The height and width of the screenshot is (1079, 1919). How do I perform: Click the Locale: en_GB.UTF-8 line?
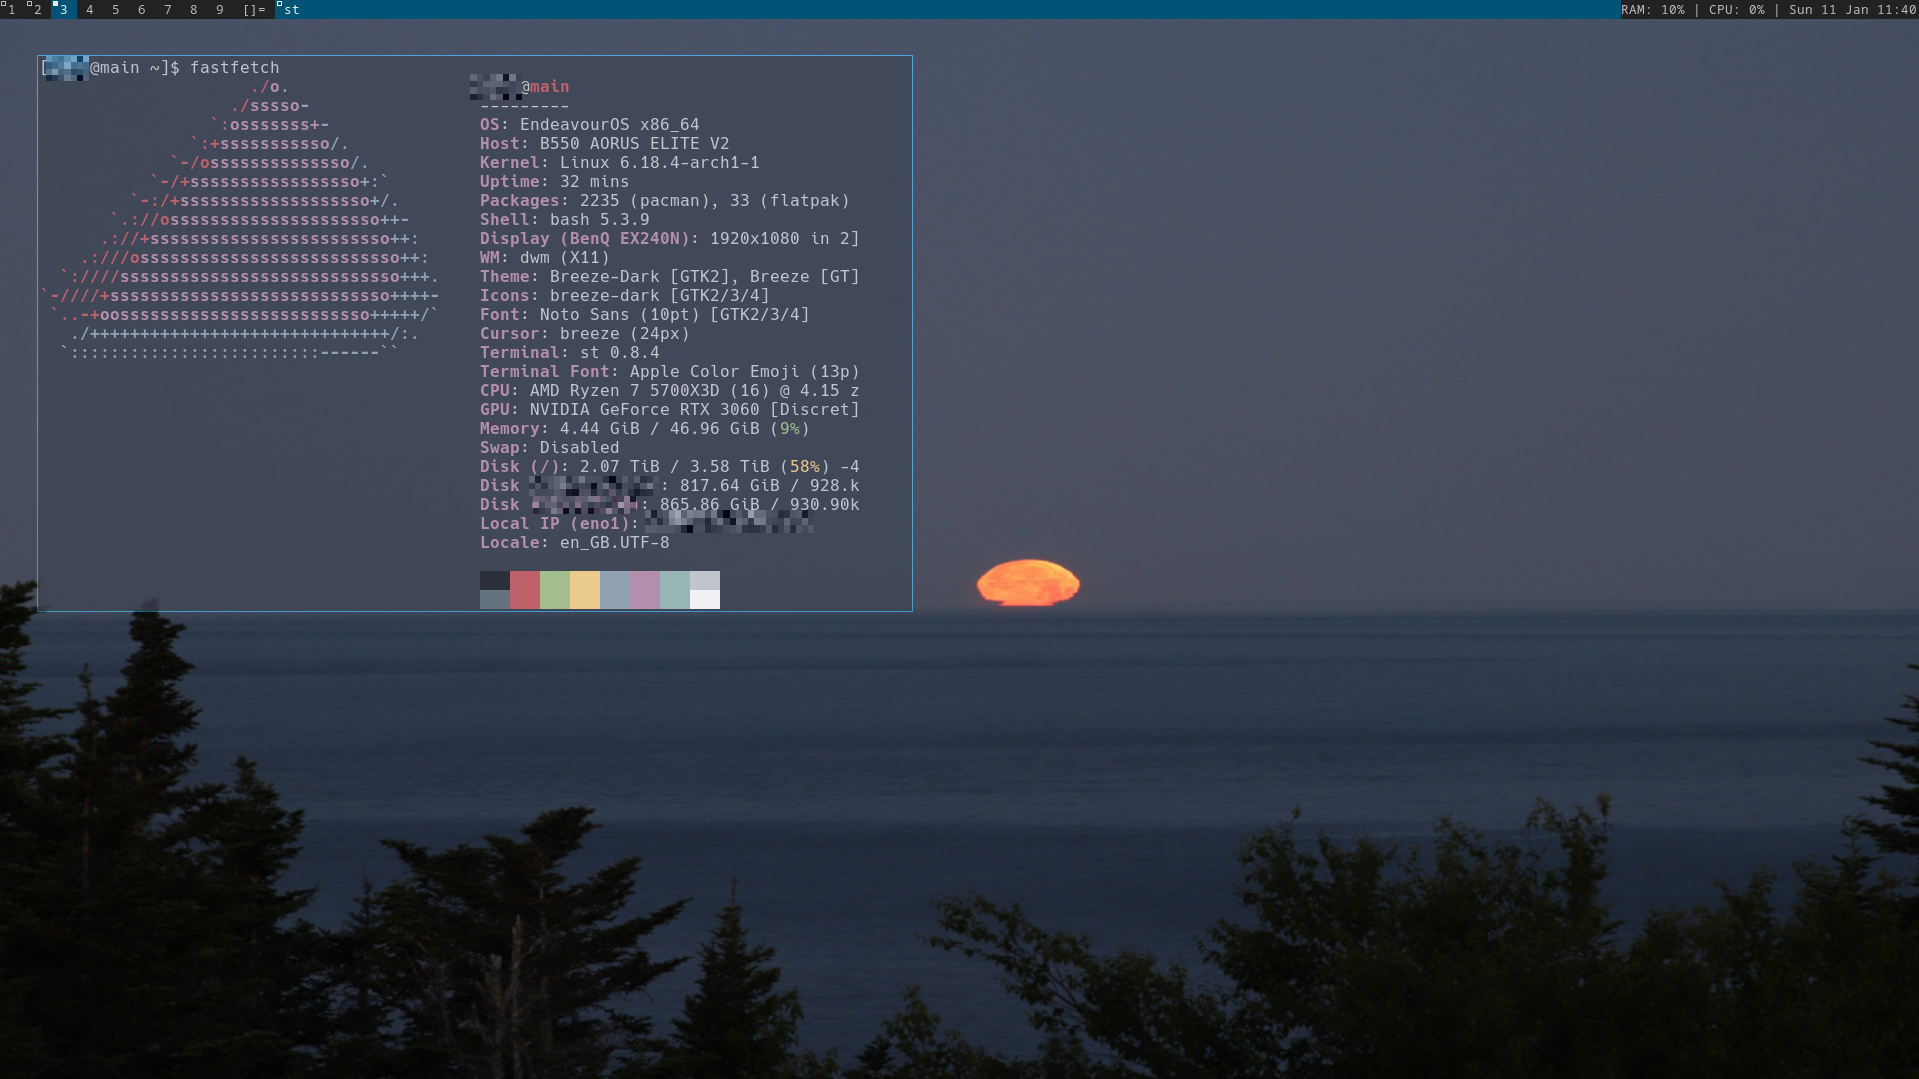575,542
